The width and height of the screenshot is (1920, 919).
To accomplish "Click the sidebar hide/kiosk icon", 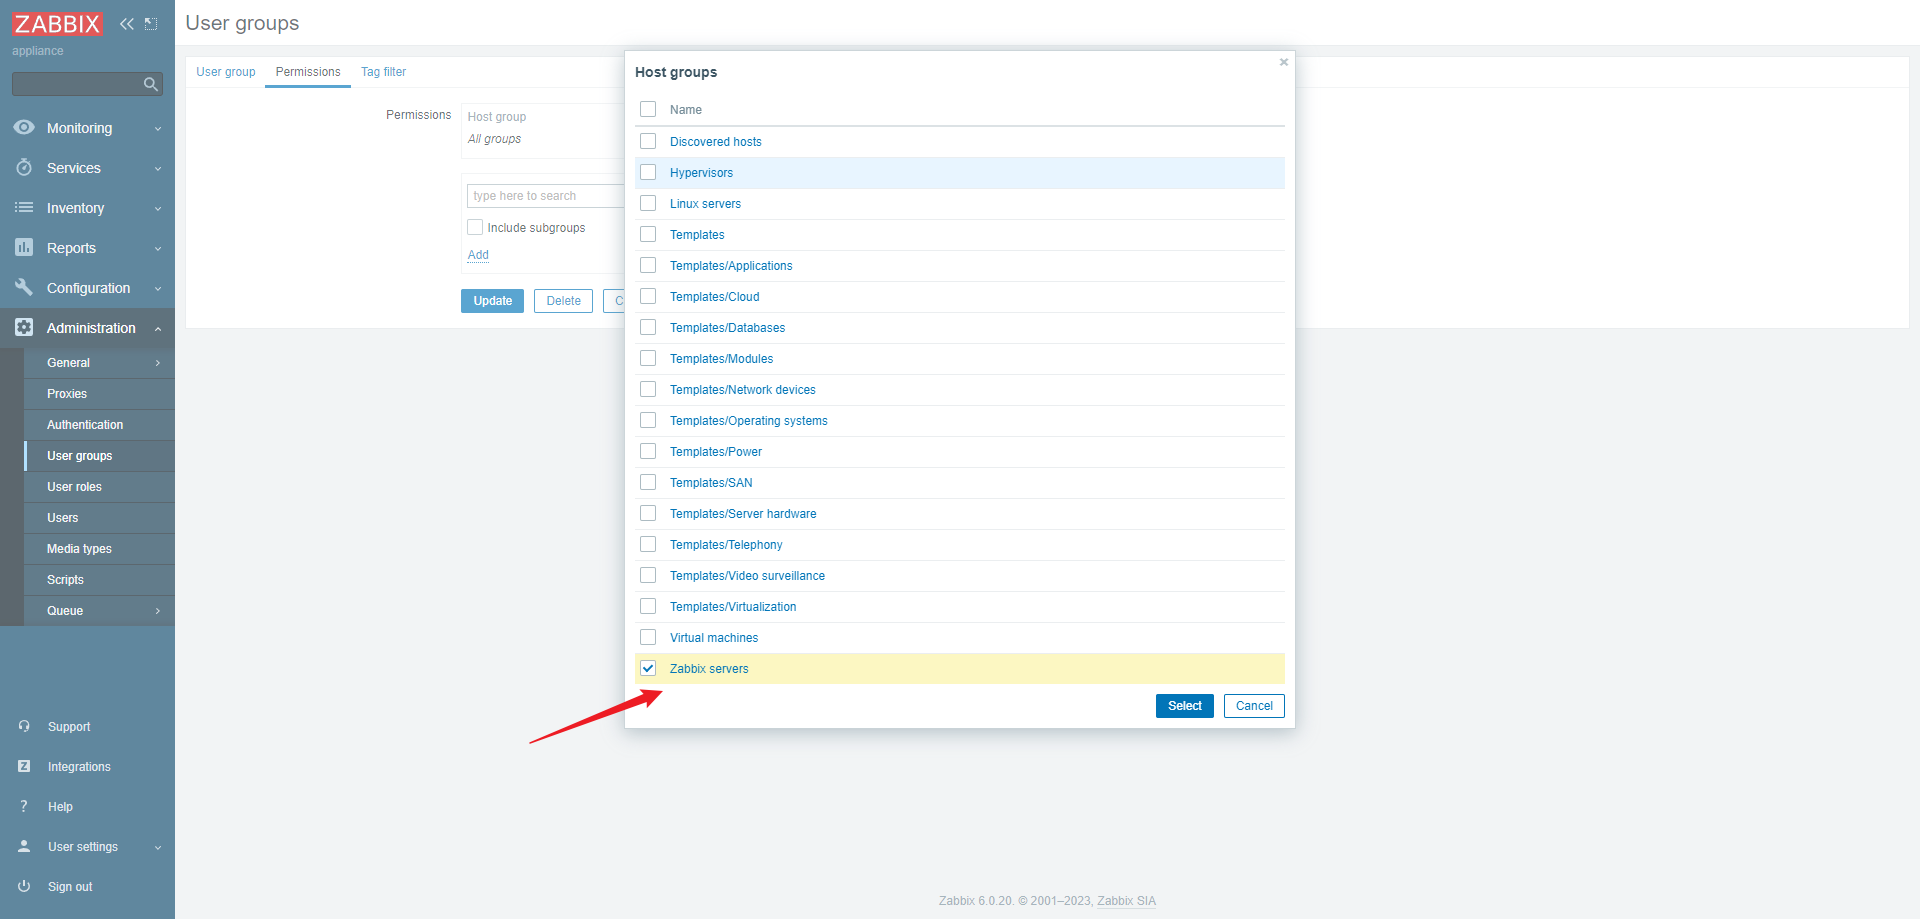I will pyautogui.click(x=151, y=24).
